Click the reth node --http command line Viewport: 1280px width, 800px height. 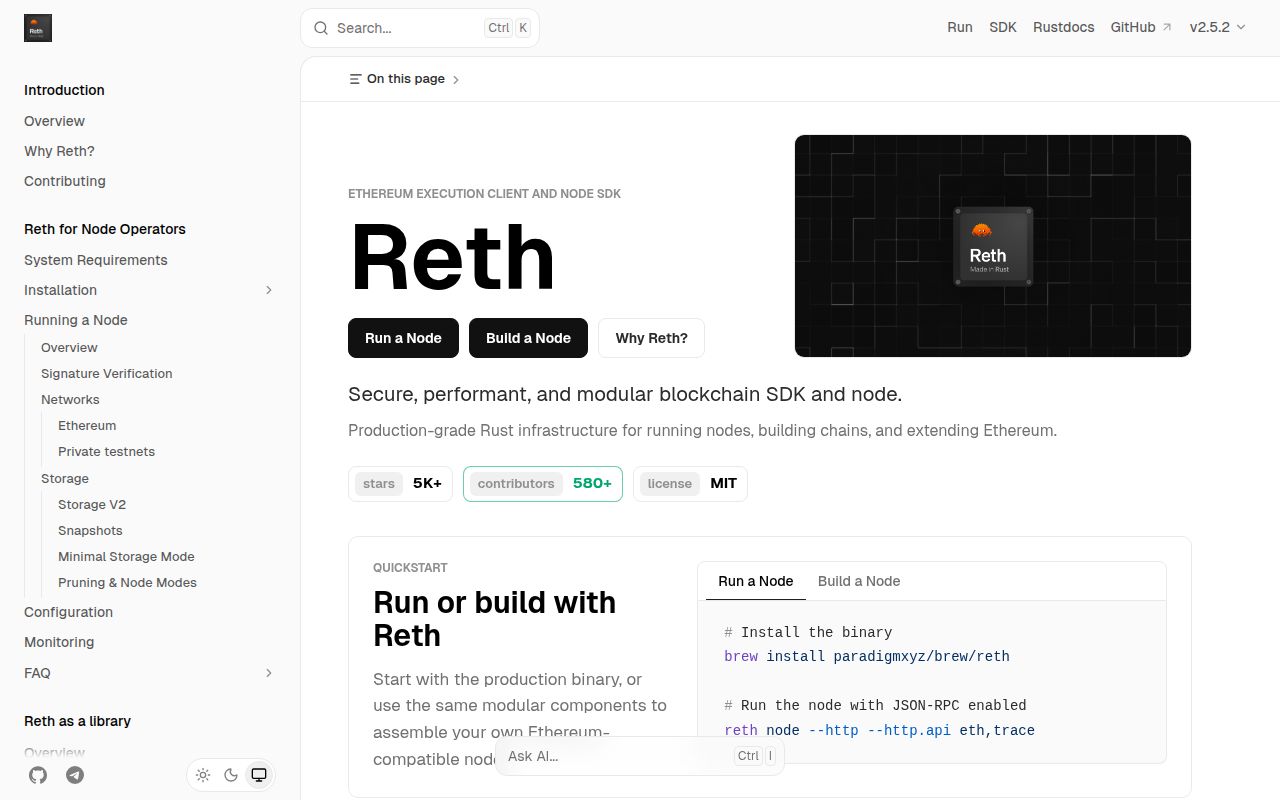click(879, 730)
